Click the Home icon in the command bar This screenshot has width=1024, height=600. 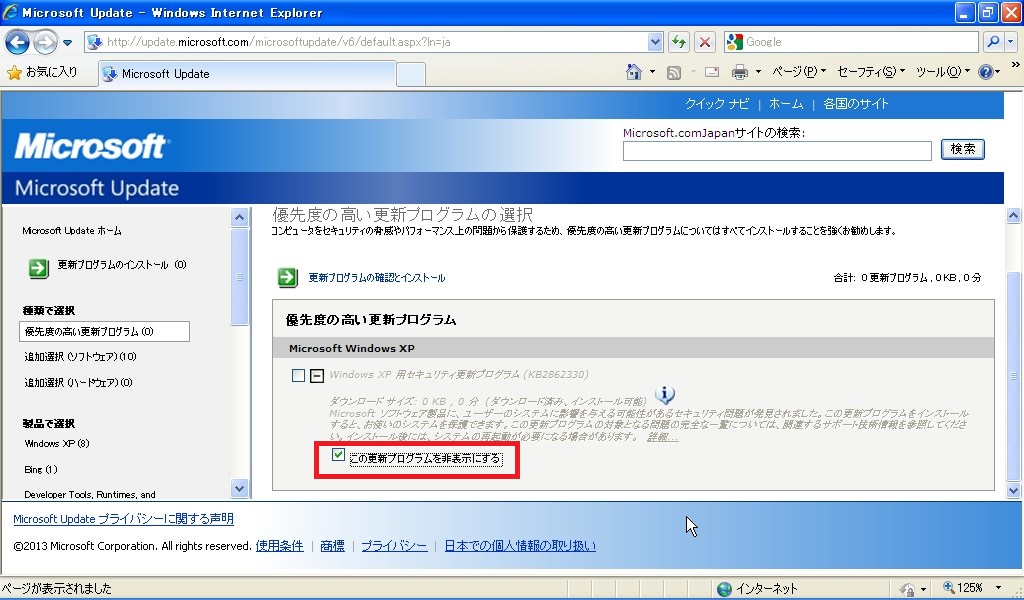[x=633, y=72]
